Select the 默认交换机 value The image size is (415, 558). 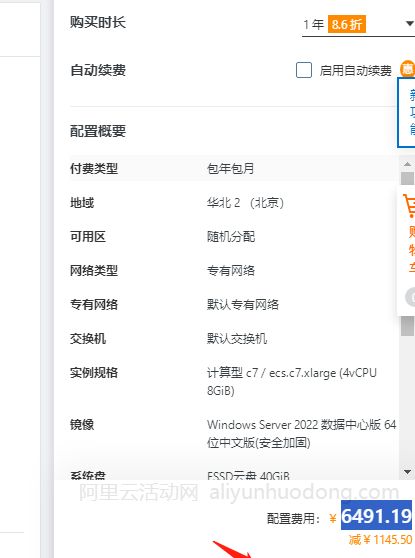[237, 338]
